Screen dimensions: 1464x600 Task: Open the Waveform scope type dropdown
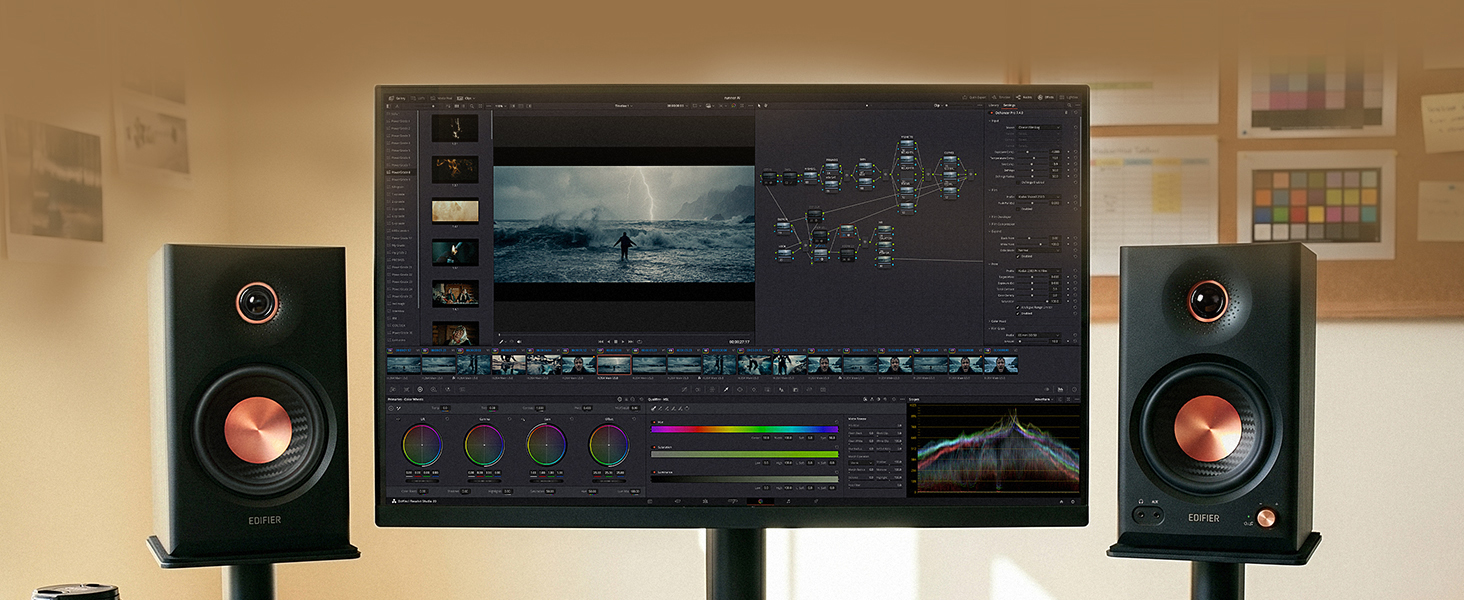coord(1044,400)
